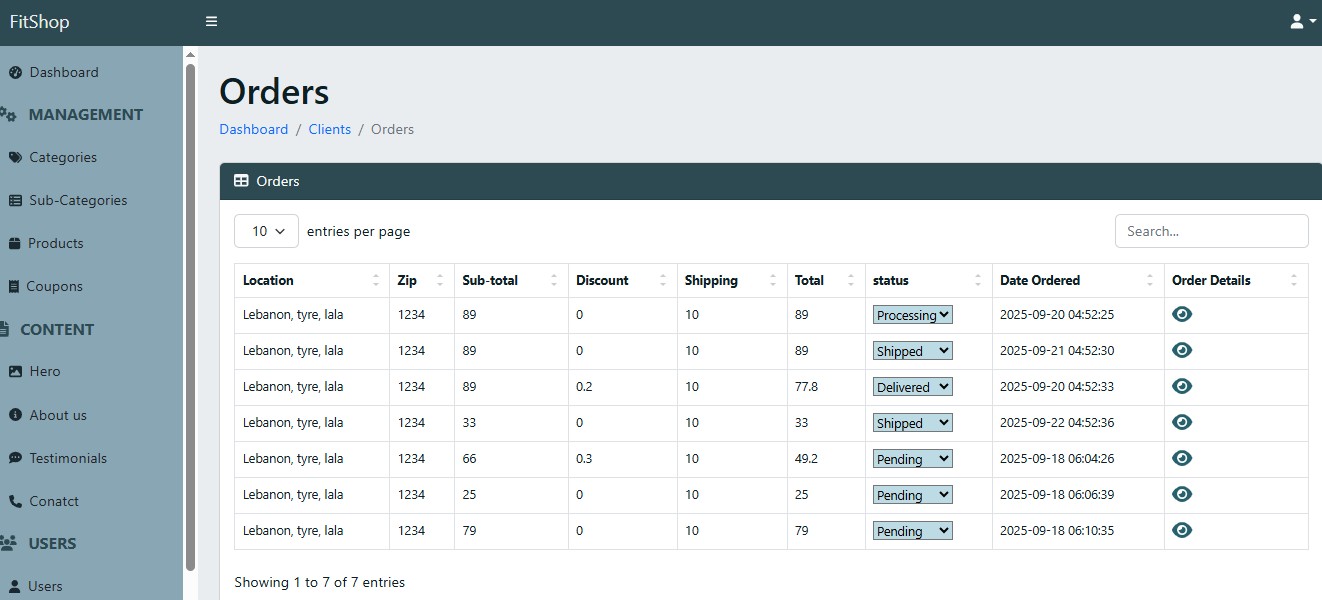Click the Categories tag icon
Viewport: 1322px width, 600px height.
tap(15, 157)
